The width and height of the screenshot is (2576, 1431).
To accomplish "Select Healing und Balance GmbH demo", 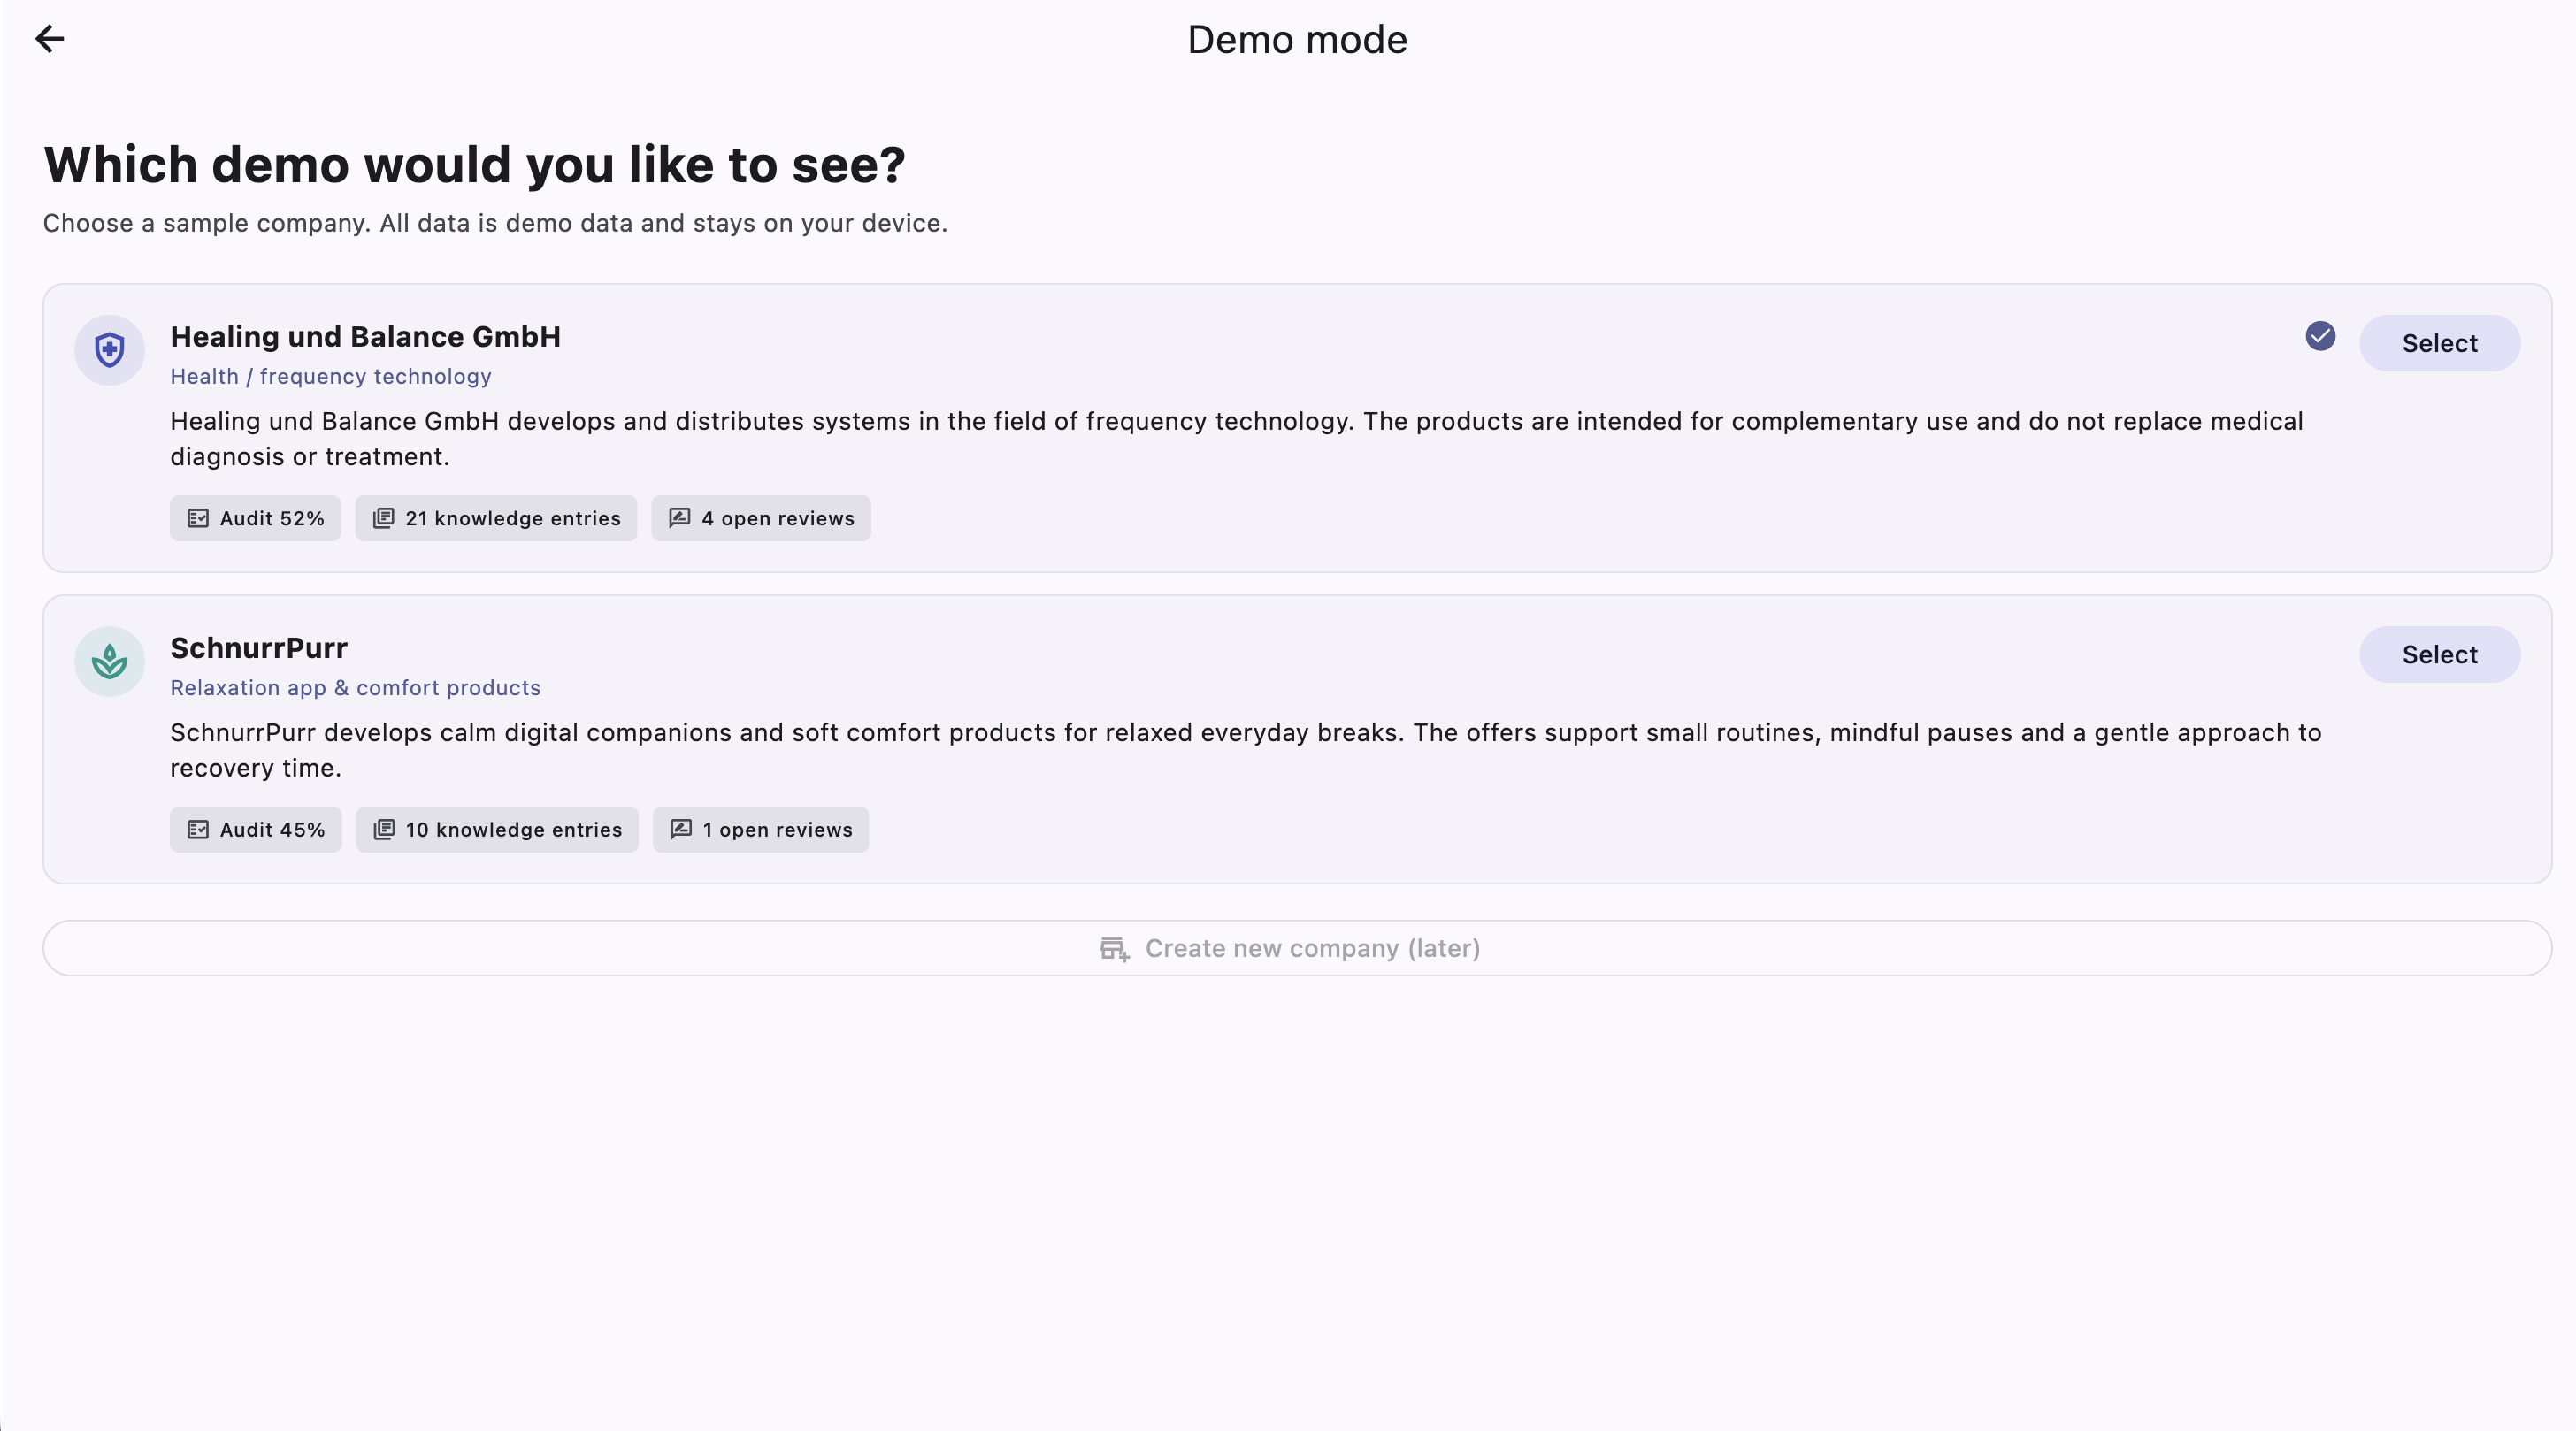I will [2439, 343].
